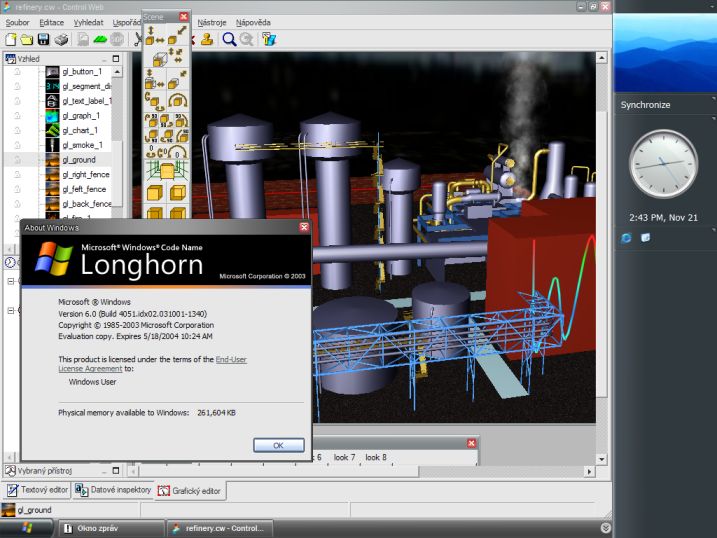Maximize the Vzhled panel with its square button

point(115,59)
